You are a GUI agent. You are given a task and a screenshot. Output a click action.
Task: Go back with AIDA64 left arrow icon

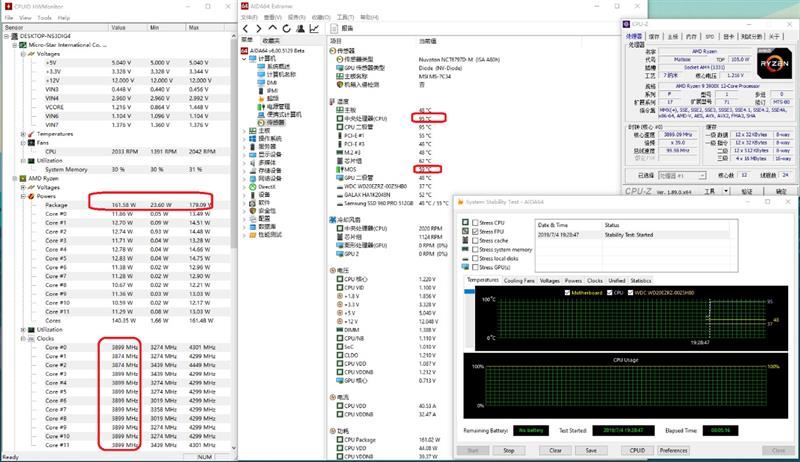tap(246, 29)
